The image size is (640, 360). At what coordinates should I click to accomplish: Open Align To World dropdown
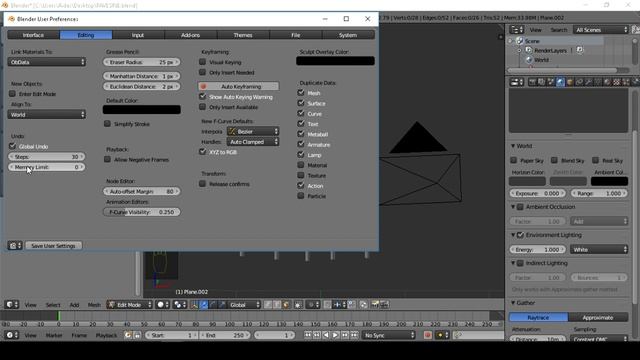click(x=47, y=114)
